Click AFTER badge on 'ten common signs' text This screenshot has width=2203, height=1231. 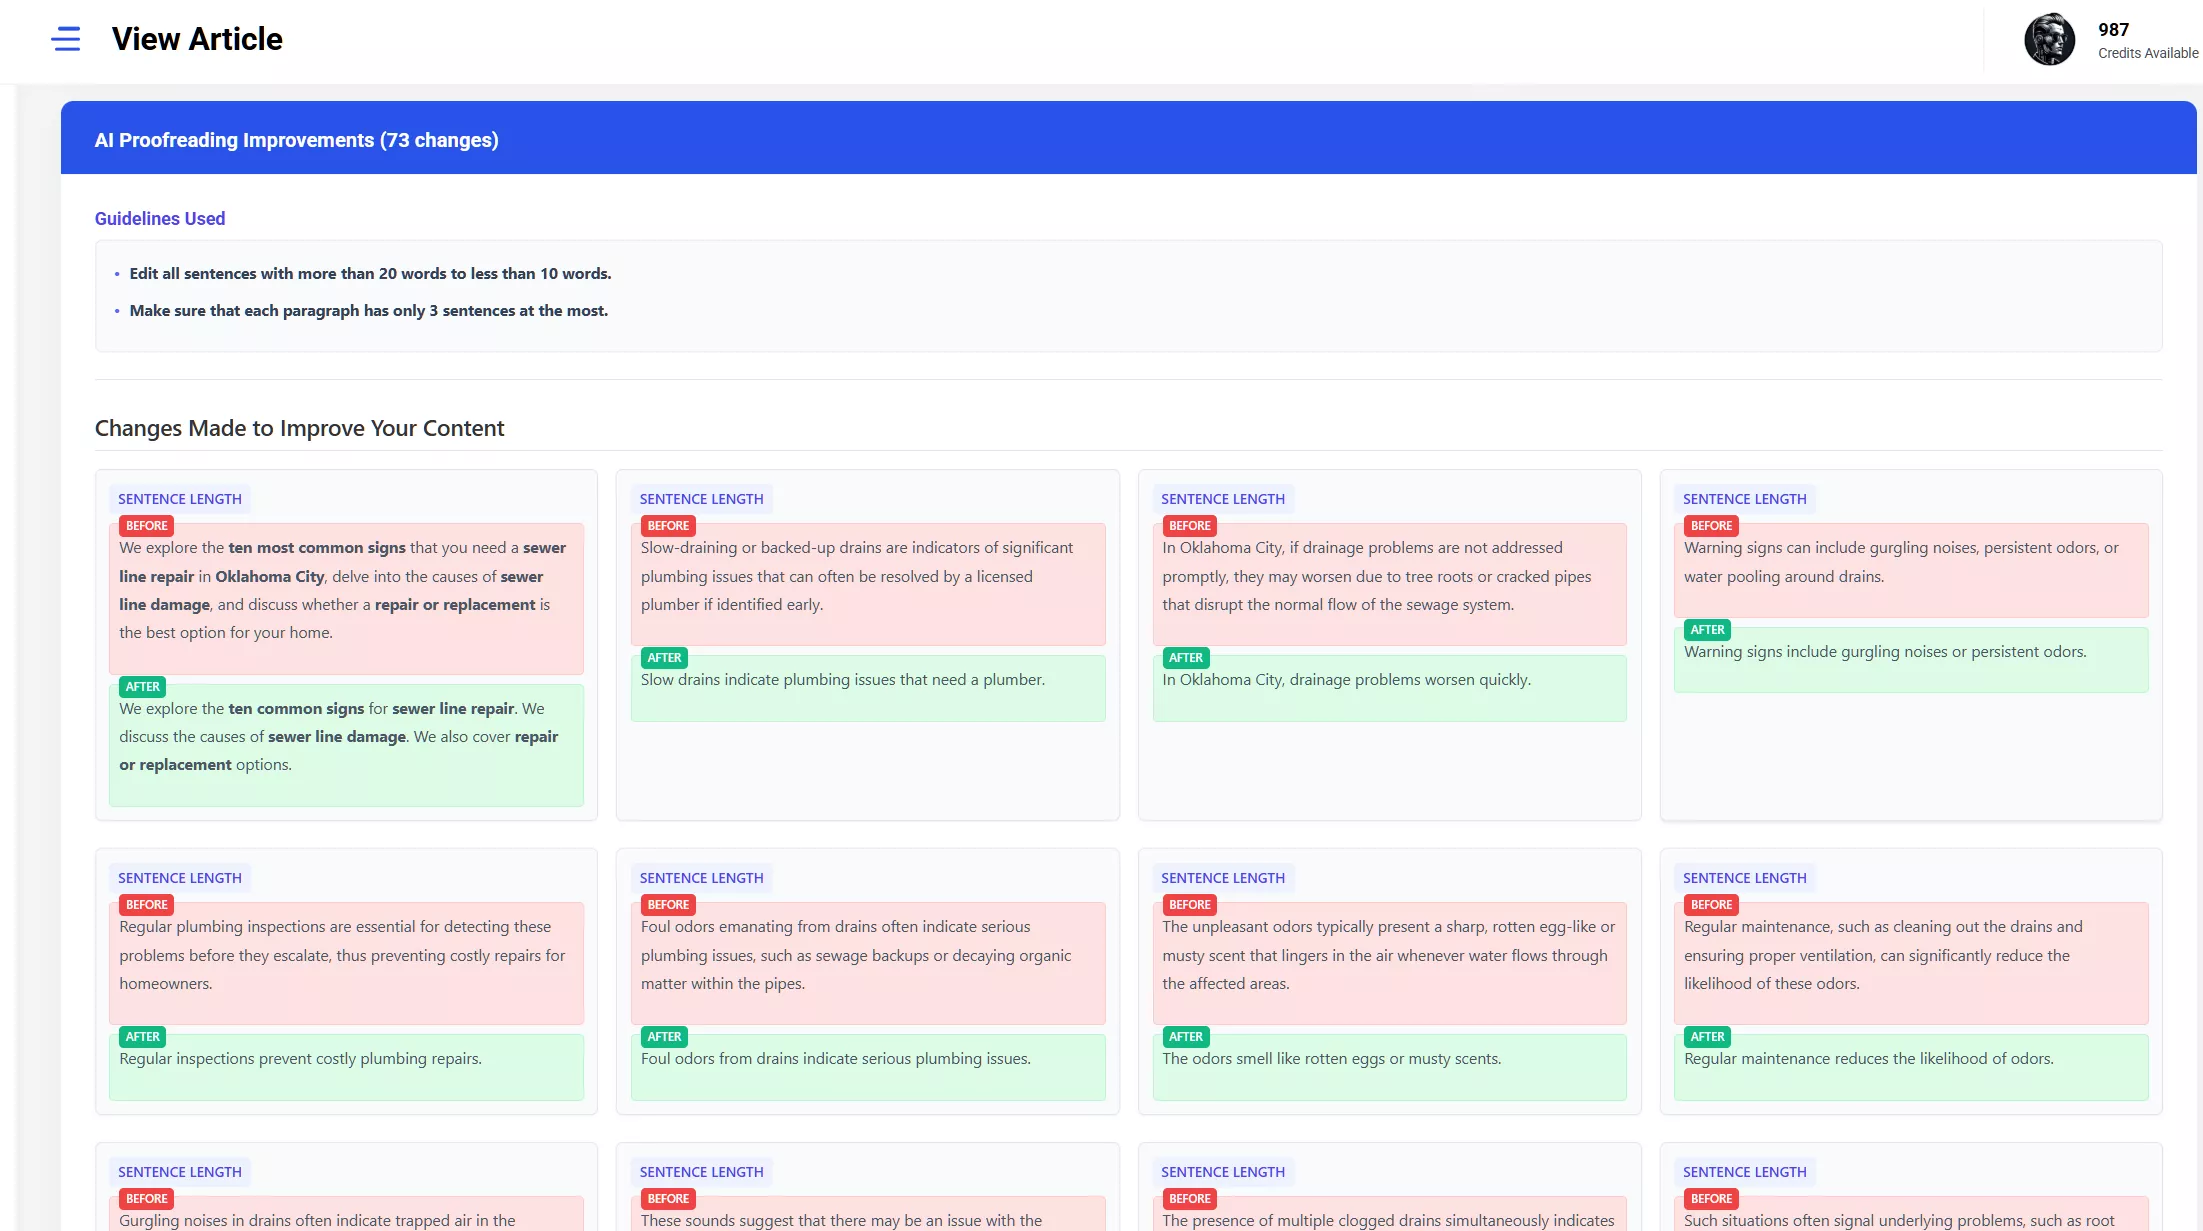(142, 687)
